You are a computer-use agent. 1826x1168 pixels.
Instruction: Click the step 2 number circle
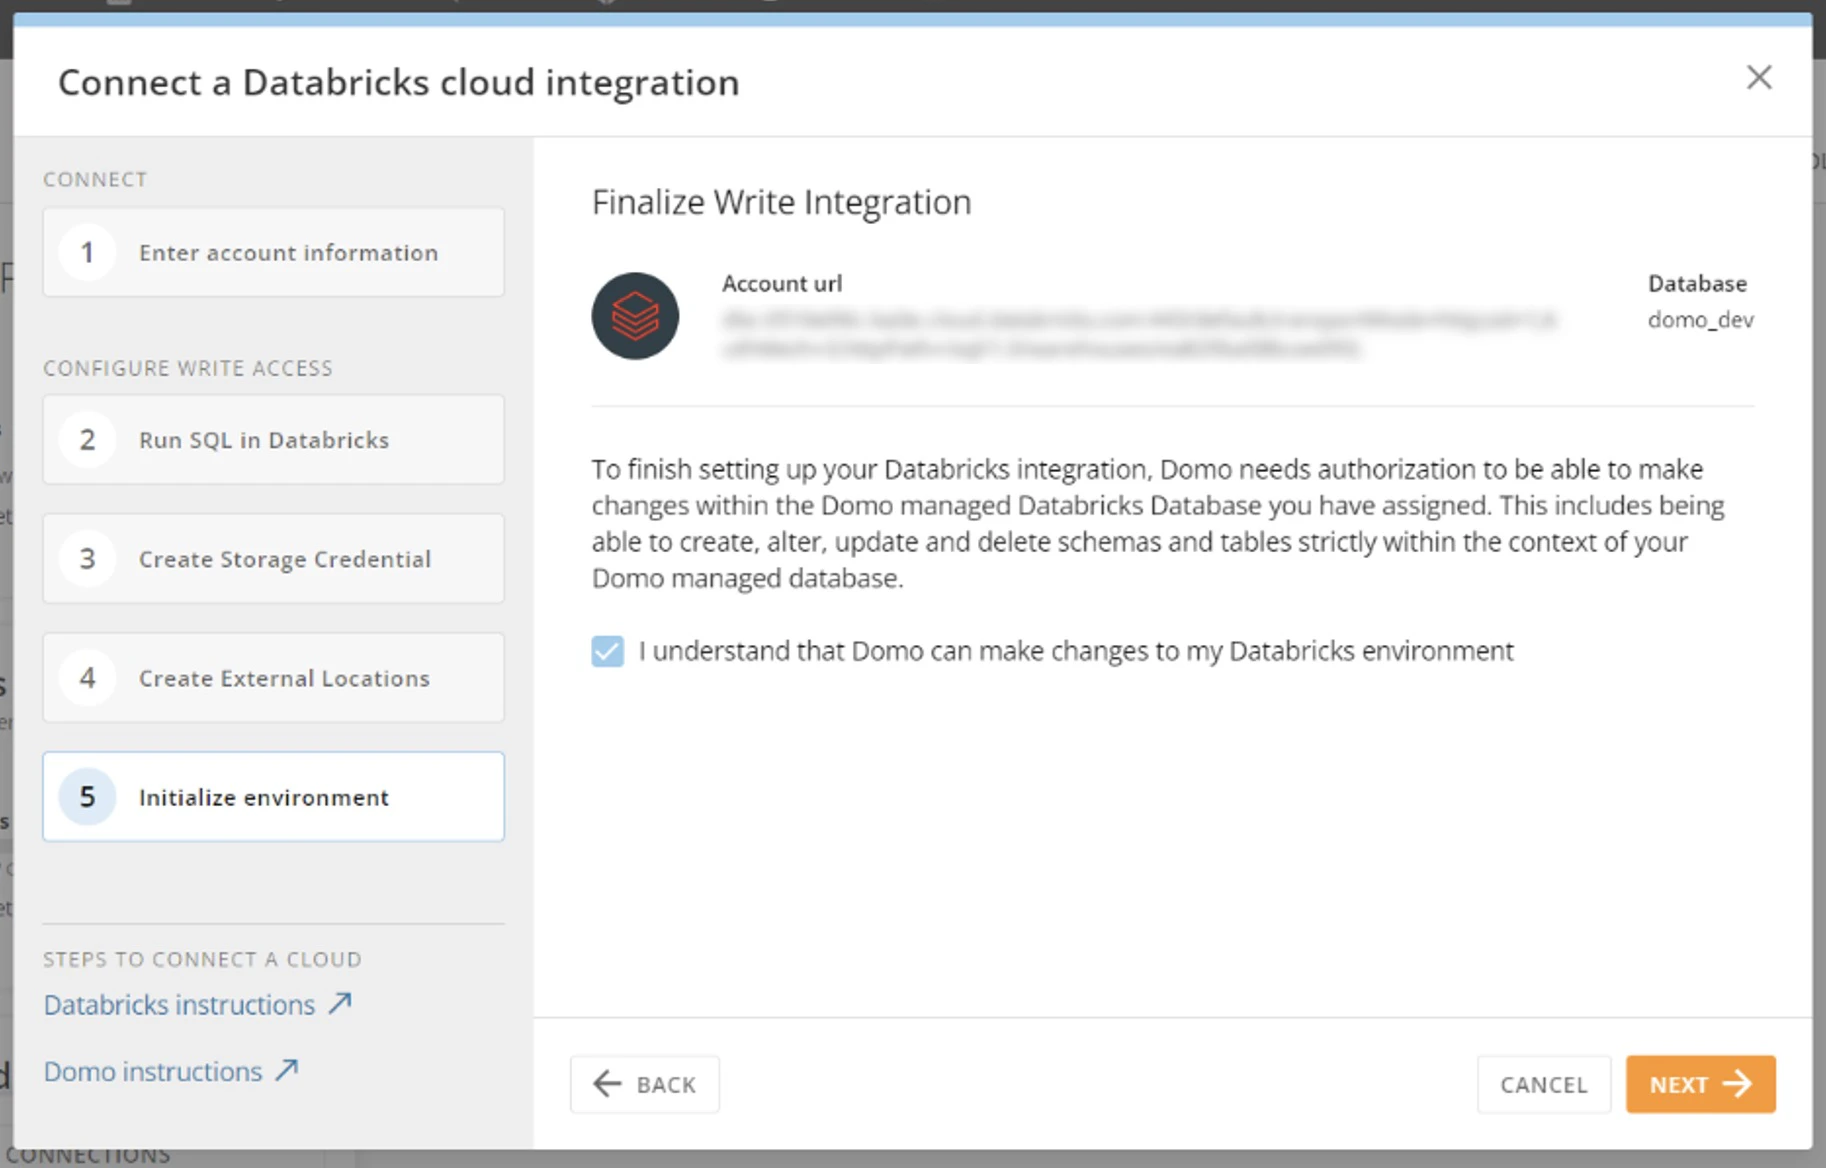[x=88, y=440]
